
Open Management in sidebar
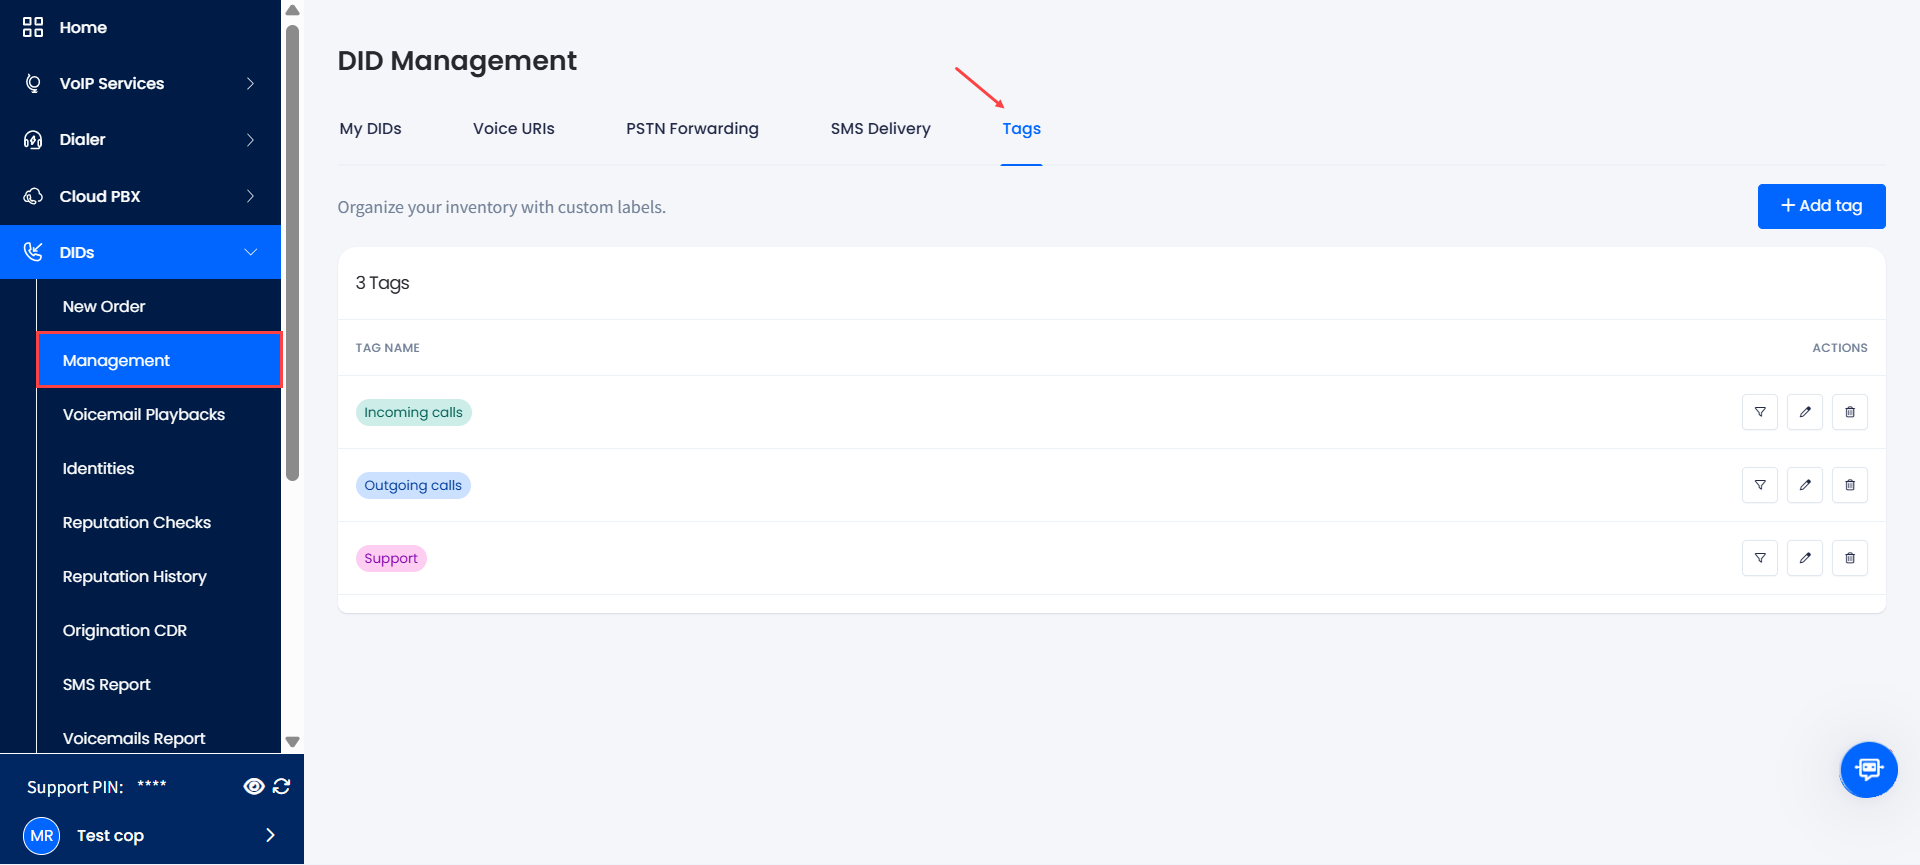point(160,360)
